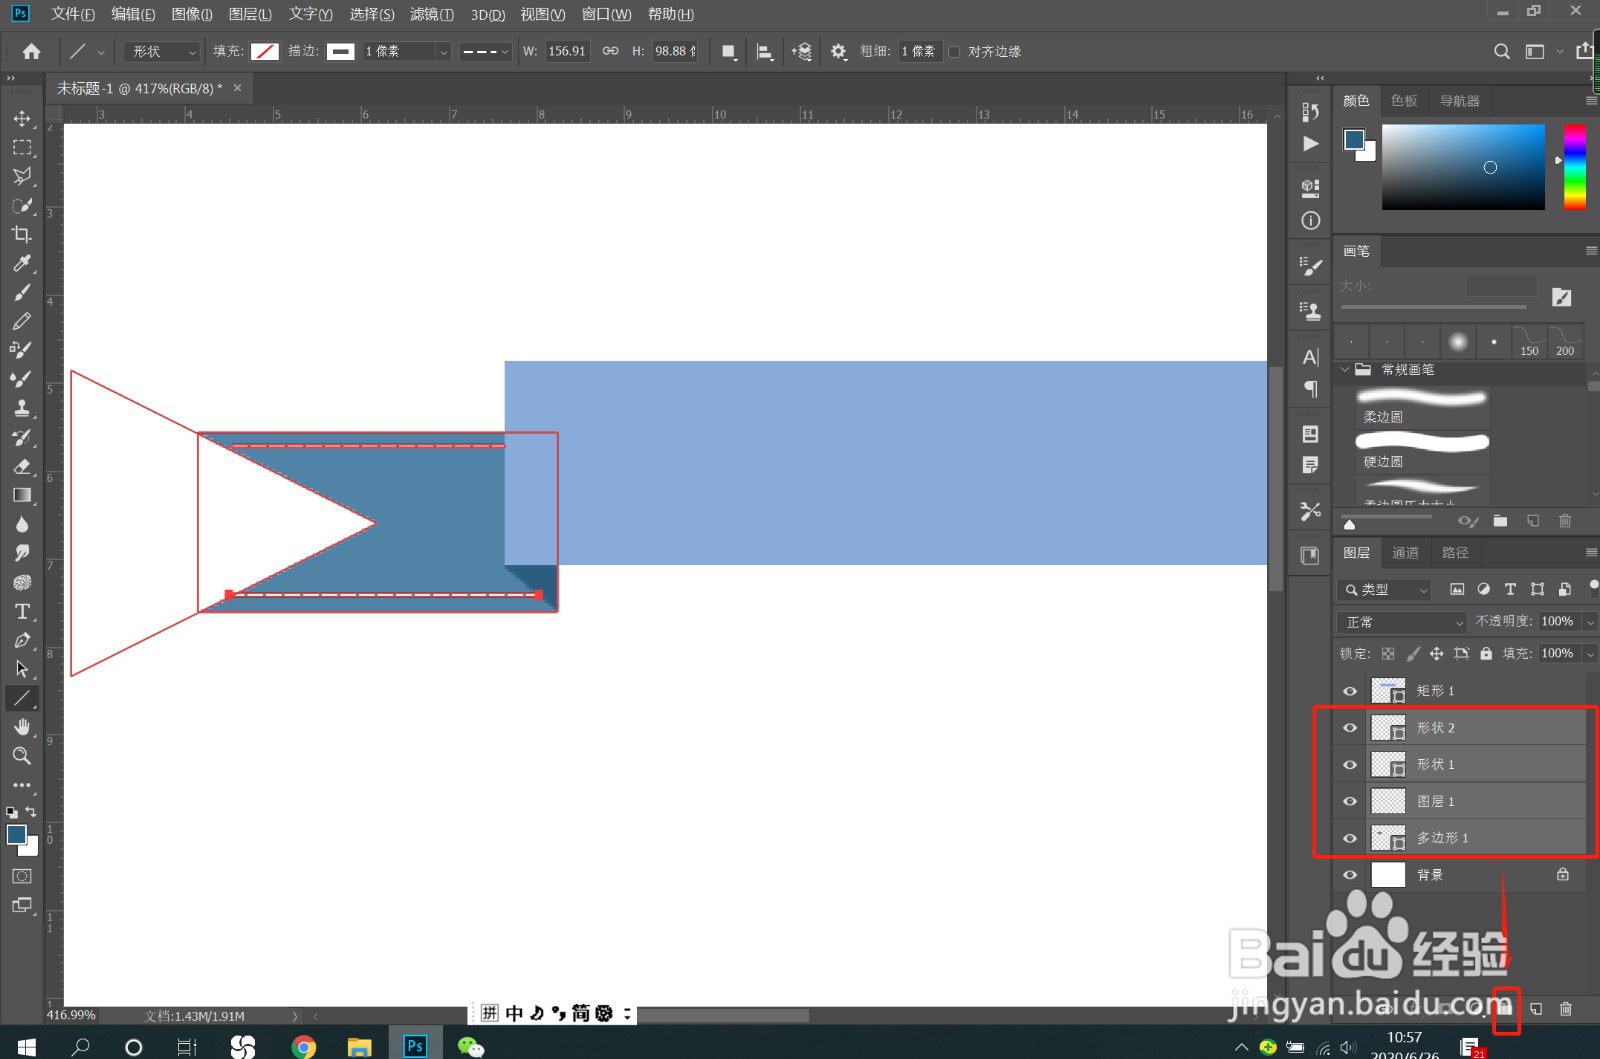Open the 形状 tool mode dropdown
This screenshot has width=1600, height=1059.
(x=163, y=52)
